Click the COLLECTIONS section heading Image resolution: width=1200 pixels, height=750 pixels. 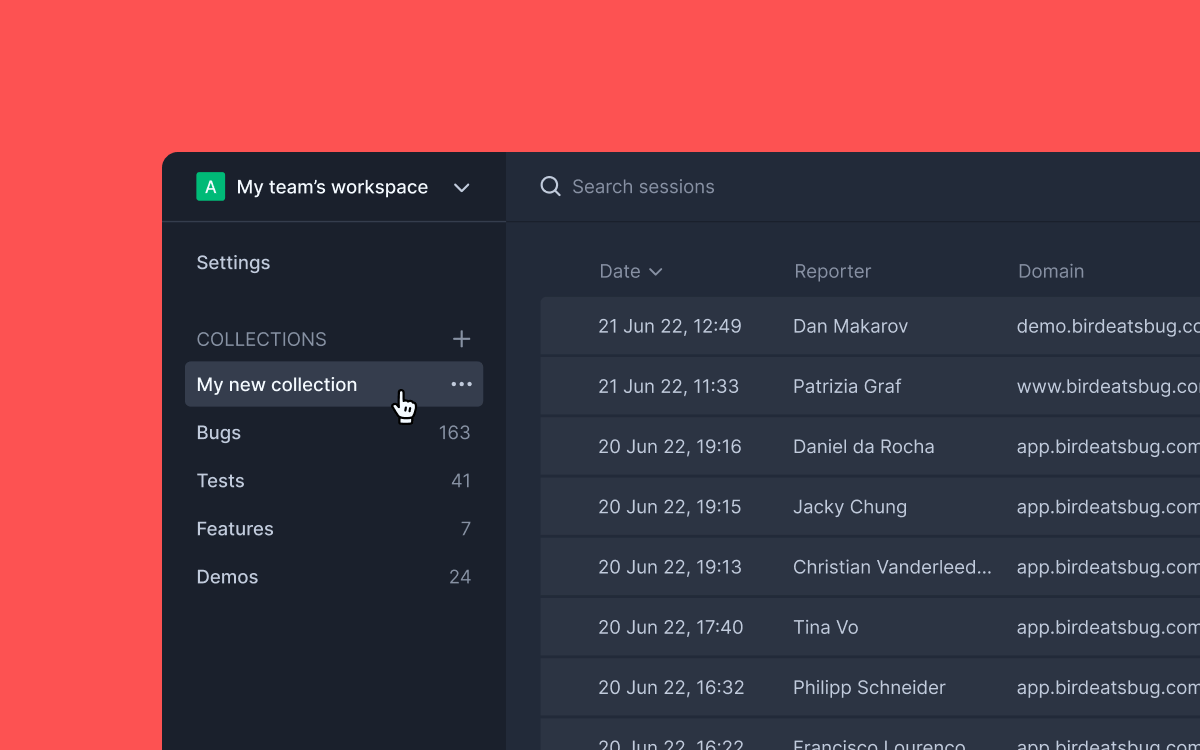261,339
